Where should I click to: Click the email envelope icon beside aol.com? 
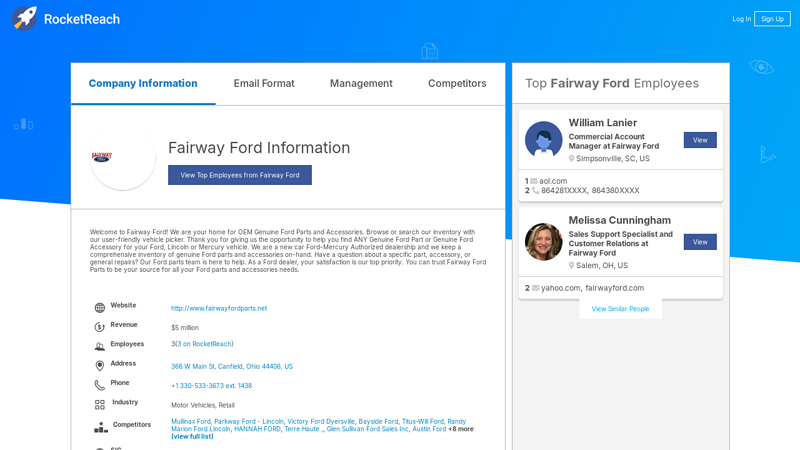pyautogui.click(x=534, y=181)
